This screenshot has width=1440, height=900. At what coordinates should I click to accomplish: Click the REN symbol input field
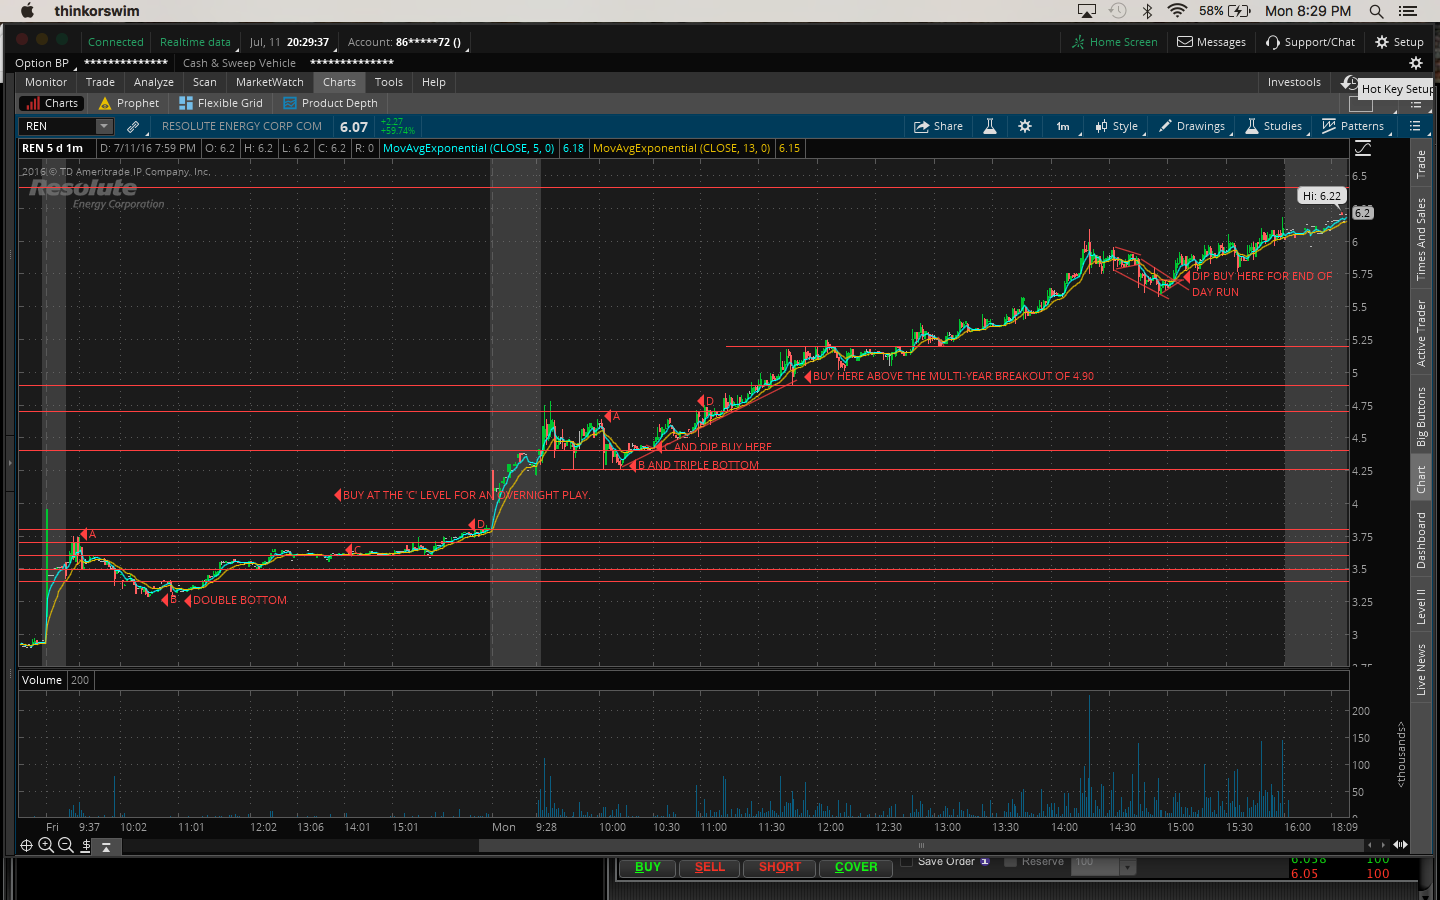58,126
